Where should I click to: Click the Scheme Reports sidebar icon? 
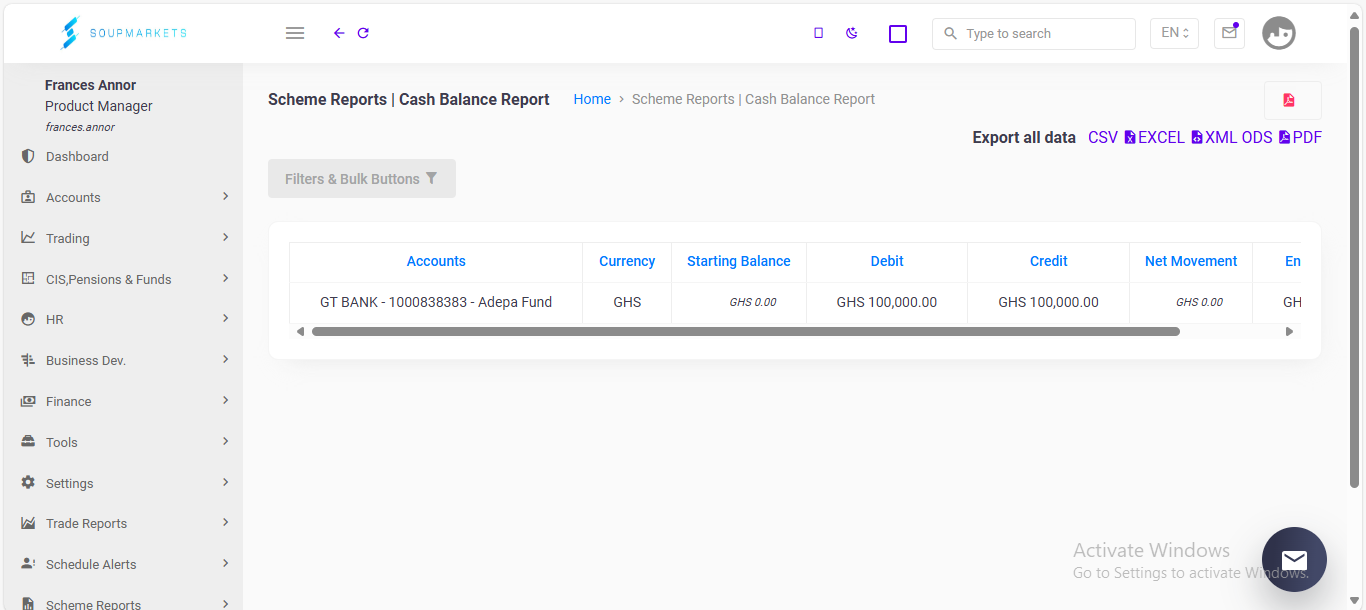tap(28, 604)
